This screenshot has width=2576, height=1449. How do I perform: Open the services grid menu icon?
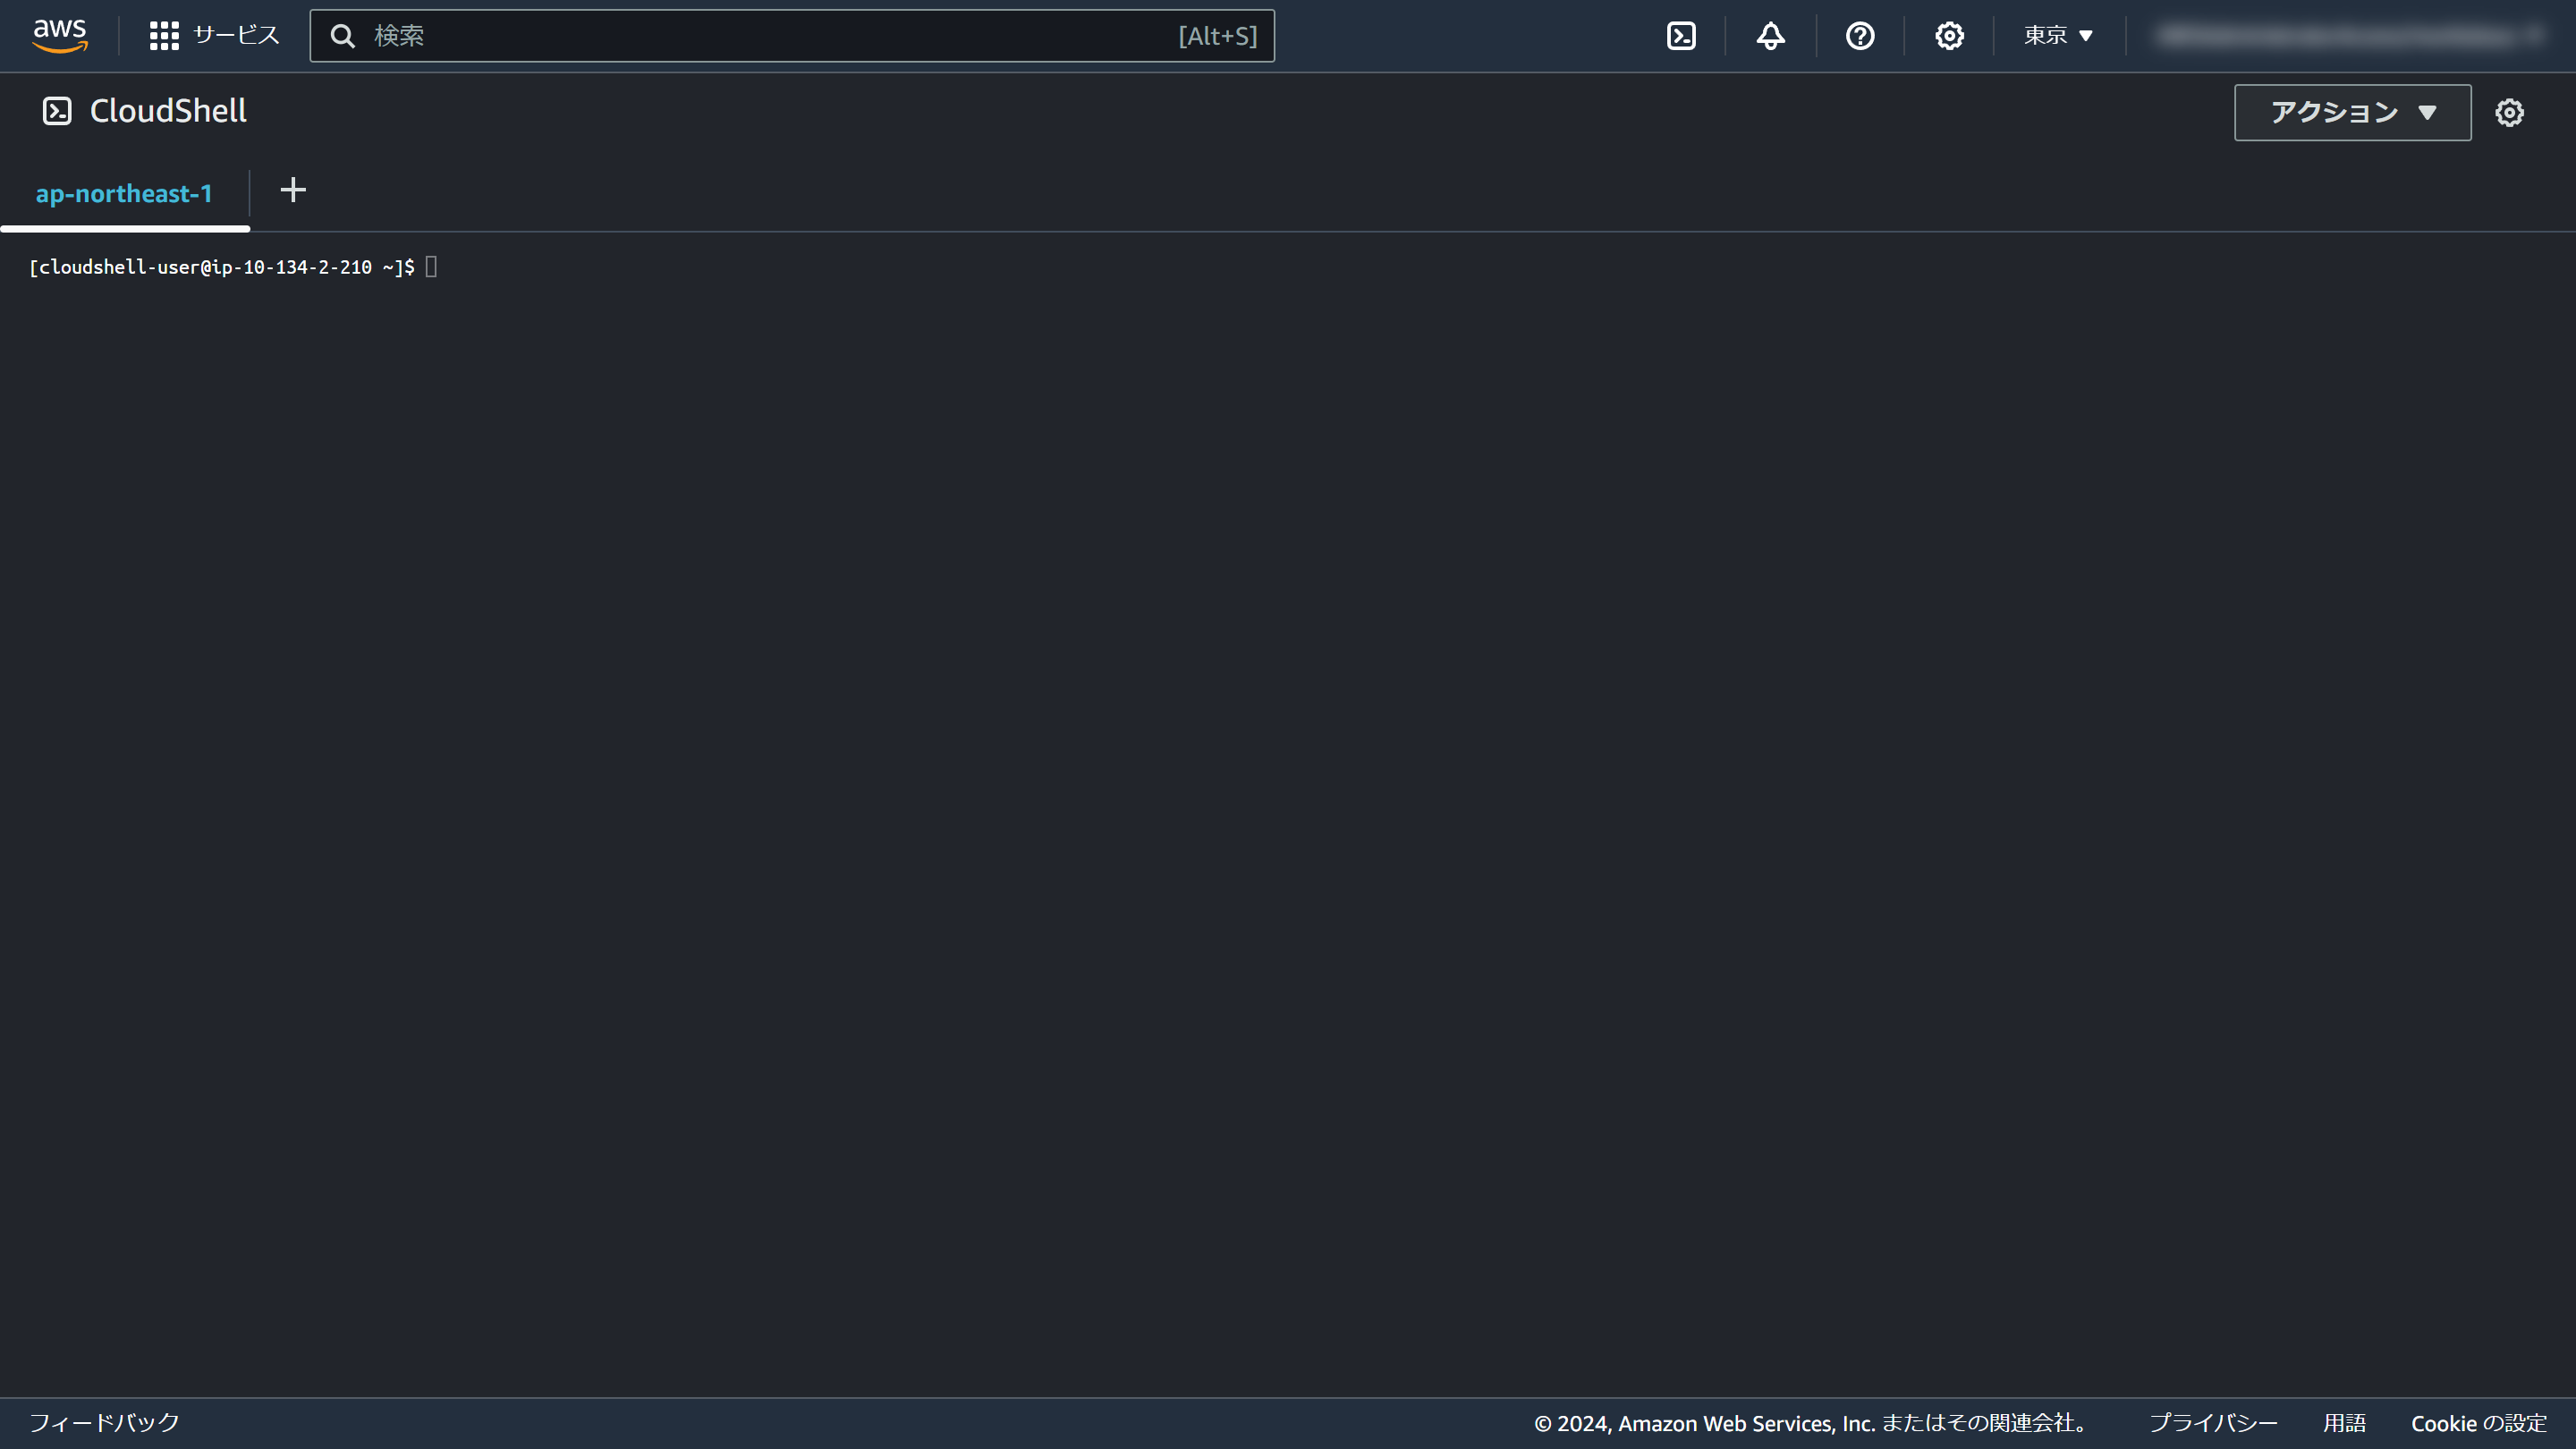(164, 36)
